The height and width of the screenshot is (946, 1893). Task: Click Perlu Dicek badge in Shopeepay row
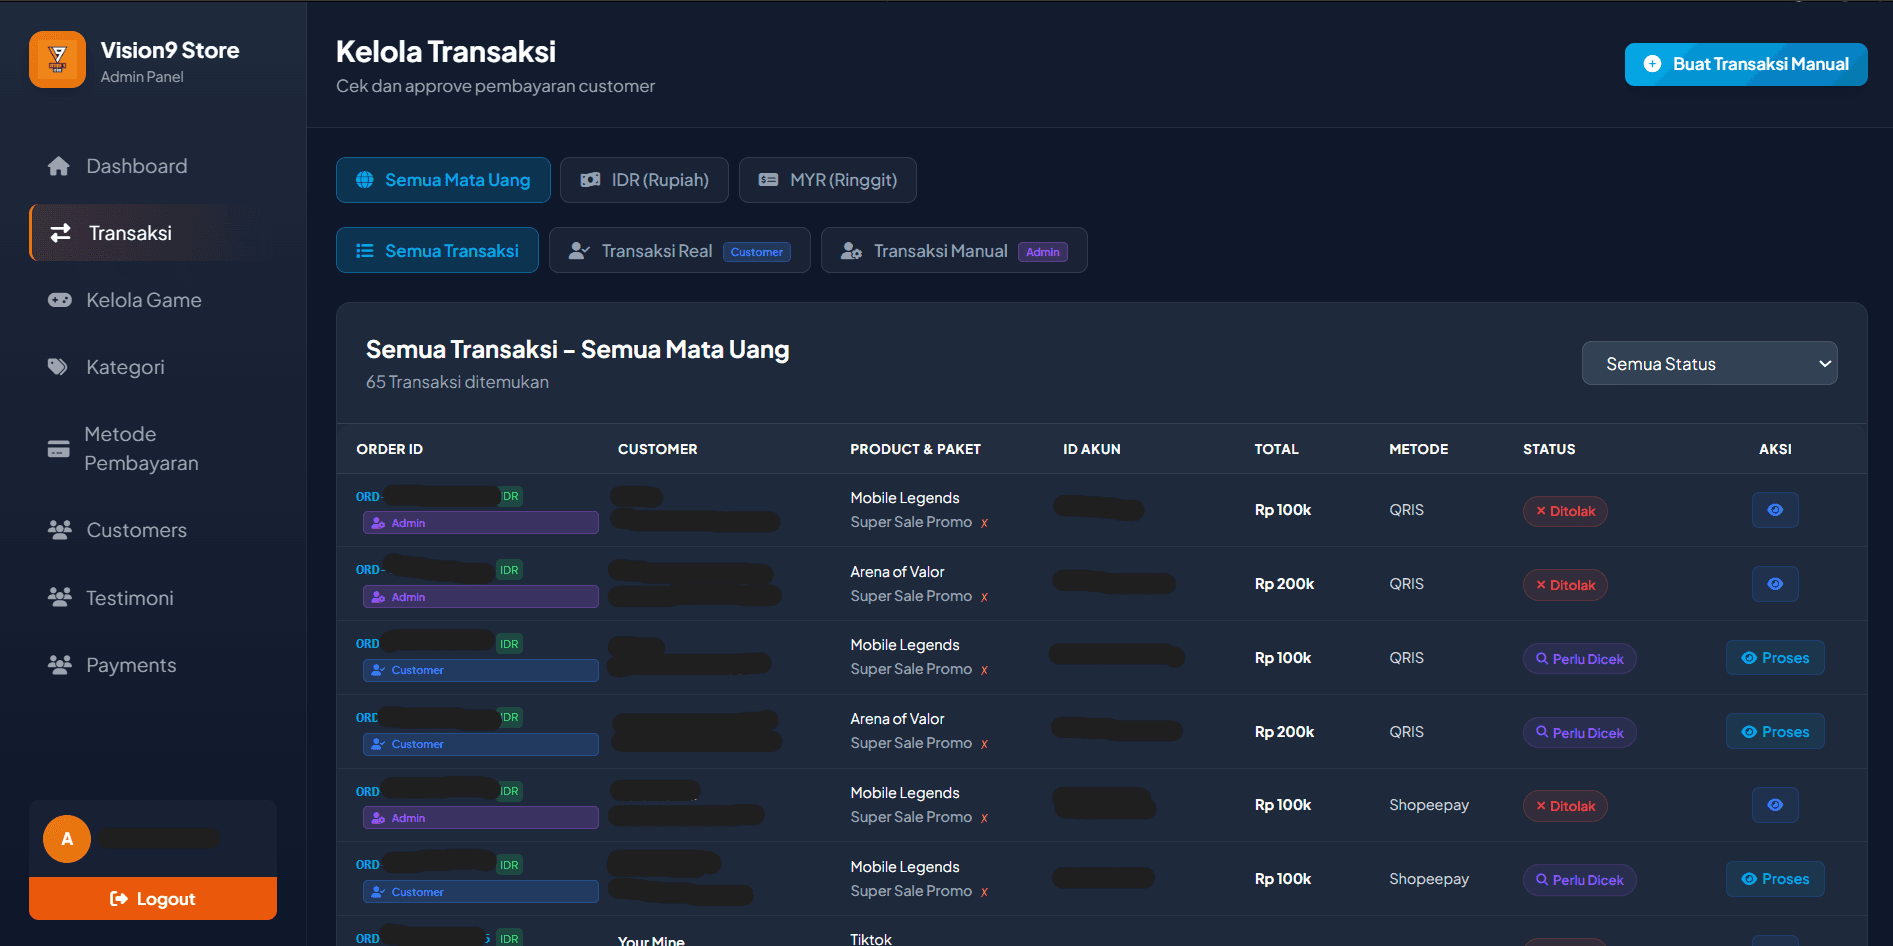point(1580,880)
